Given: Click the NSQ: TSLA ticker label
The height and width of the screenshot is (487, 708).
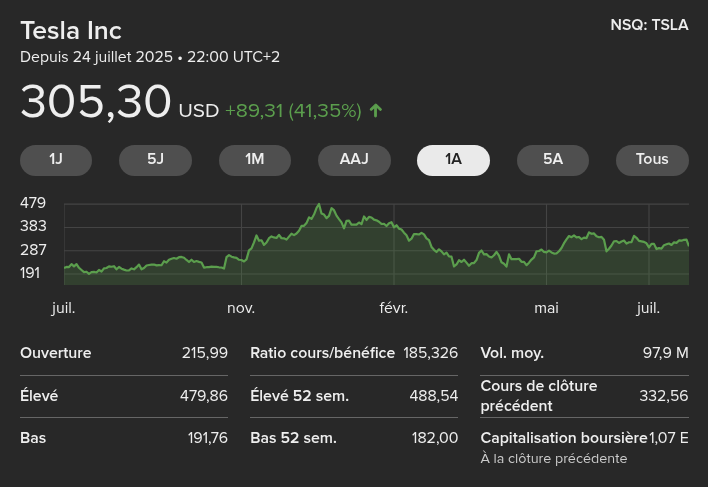Looking at the screenshot, I should (x=649, y=25).
